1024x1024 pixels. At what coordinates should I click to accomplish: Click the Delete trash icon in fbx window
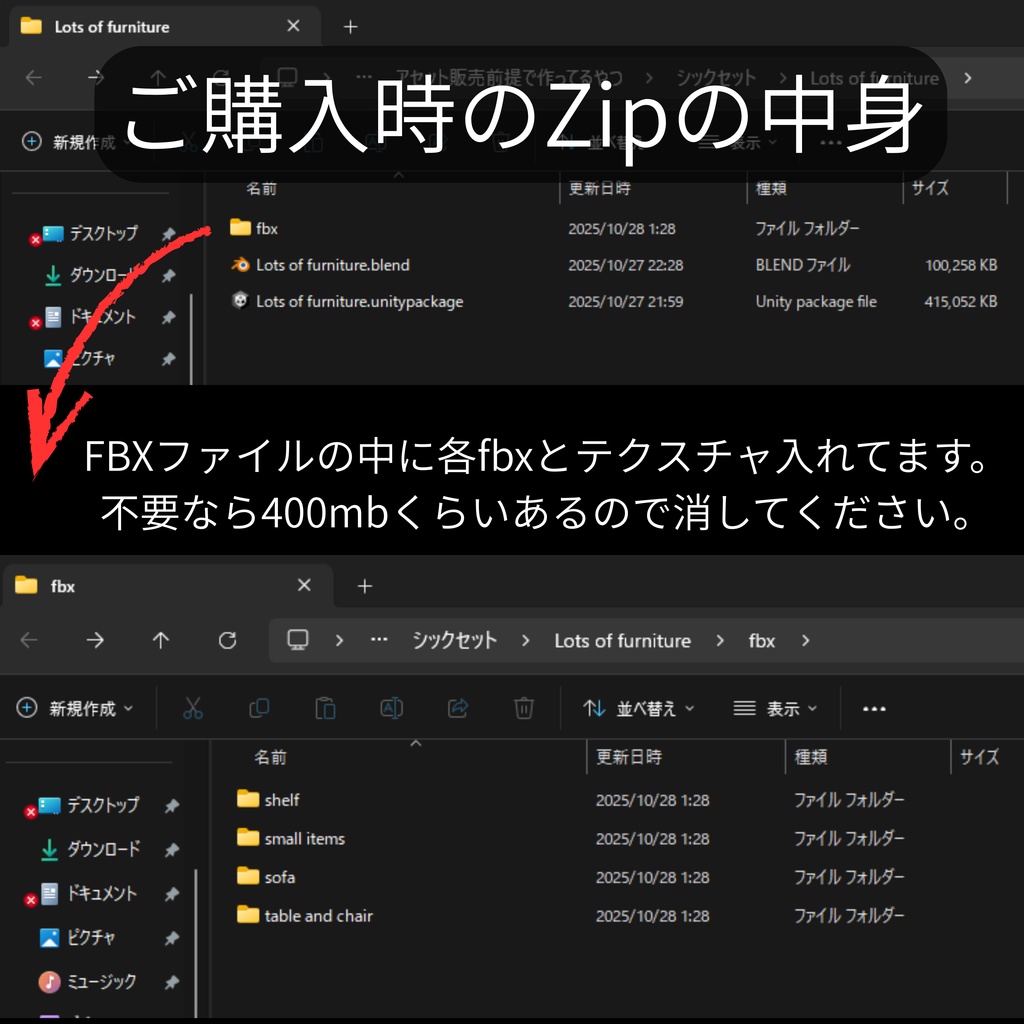pos(524,708)
